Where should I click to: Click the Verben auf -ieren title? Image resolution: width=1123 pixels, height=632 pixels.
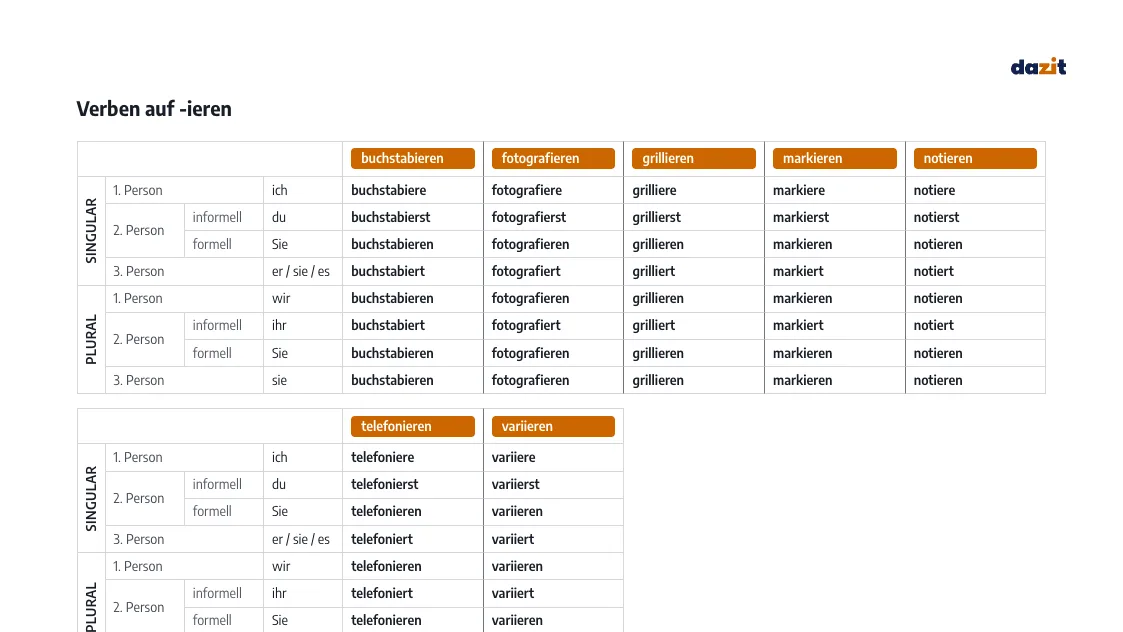[154, 109]
